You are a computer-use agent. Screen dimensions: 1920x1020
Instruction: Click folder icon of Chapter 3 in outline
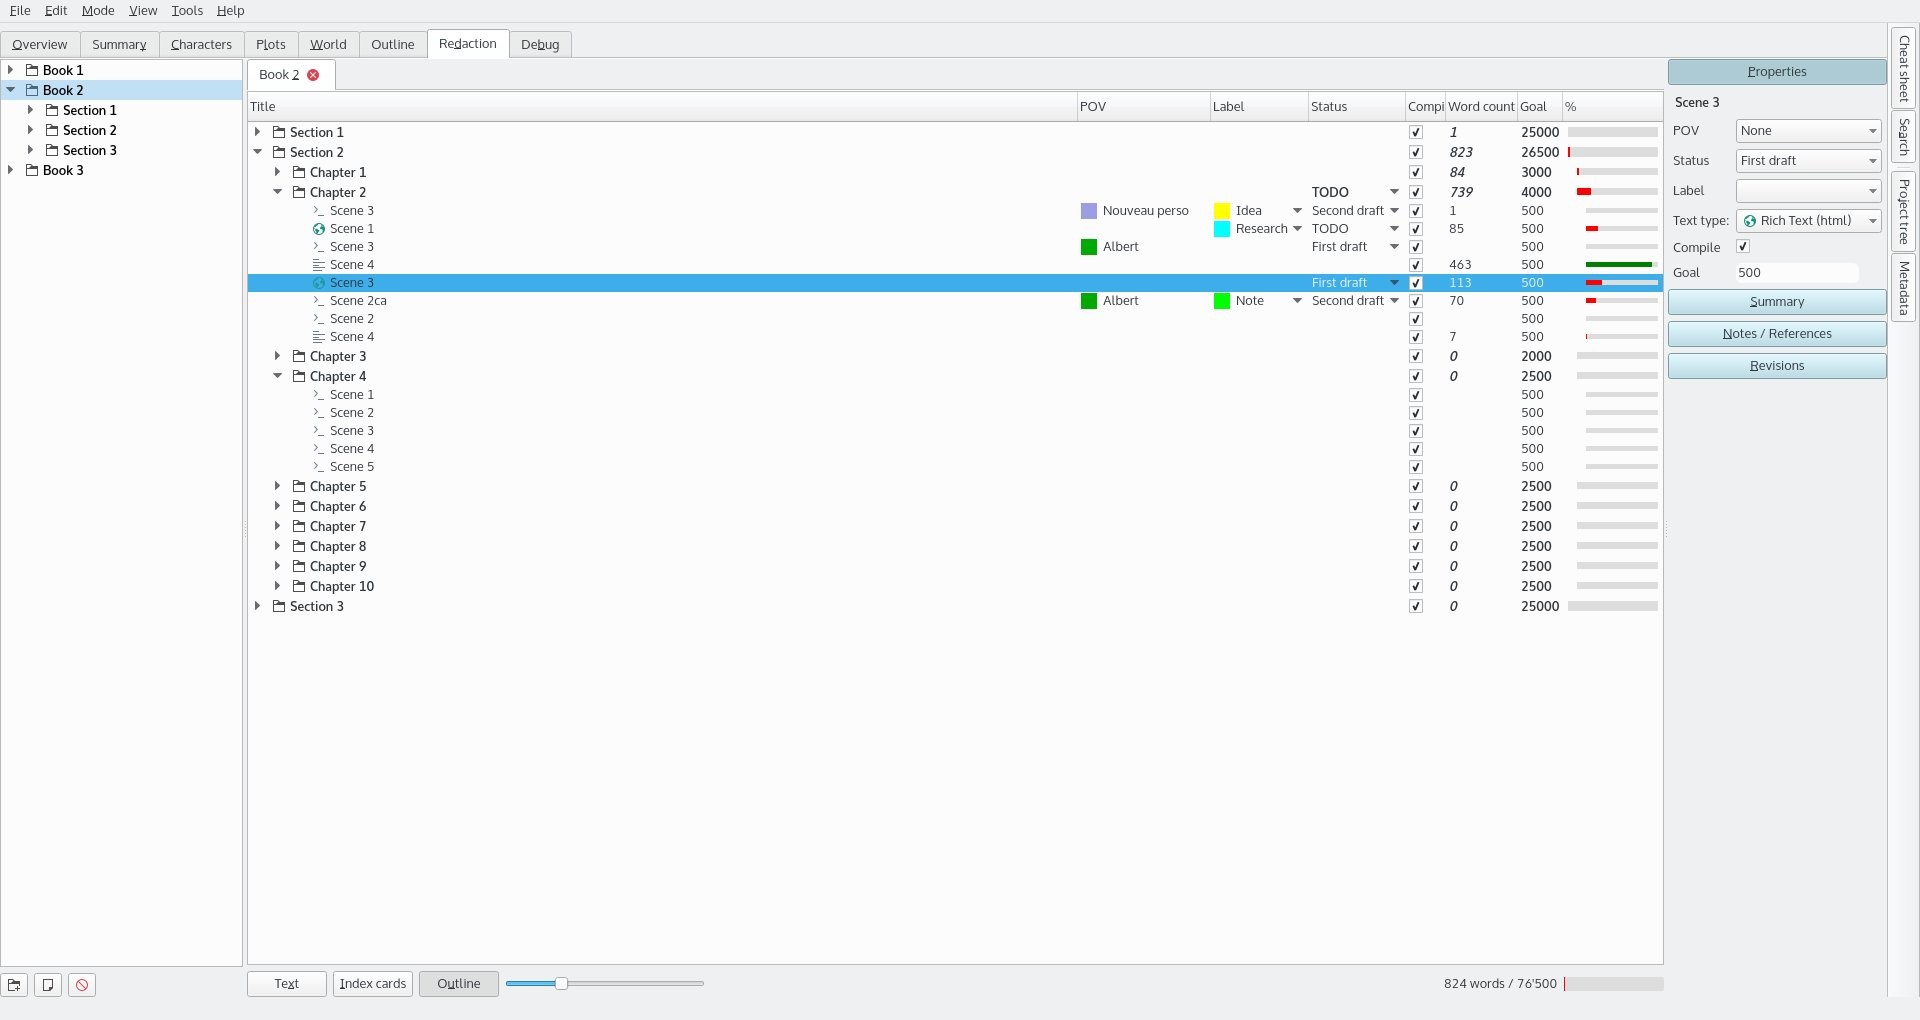(299, 357)
